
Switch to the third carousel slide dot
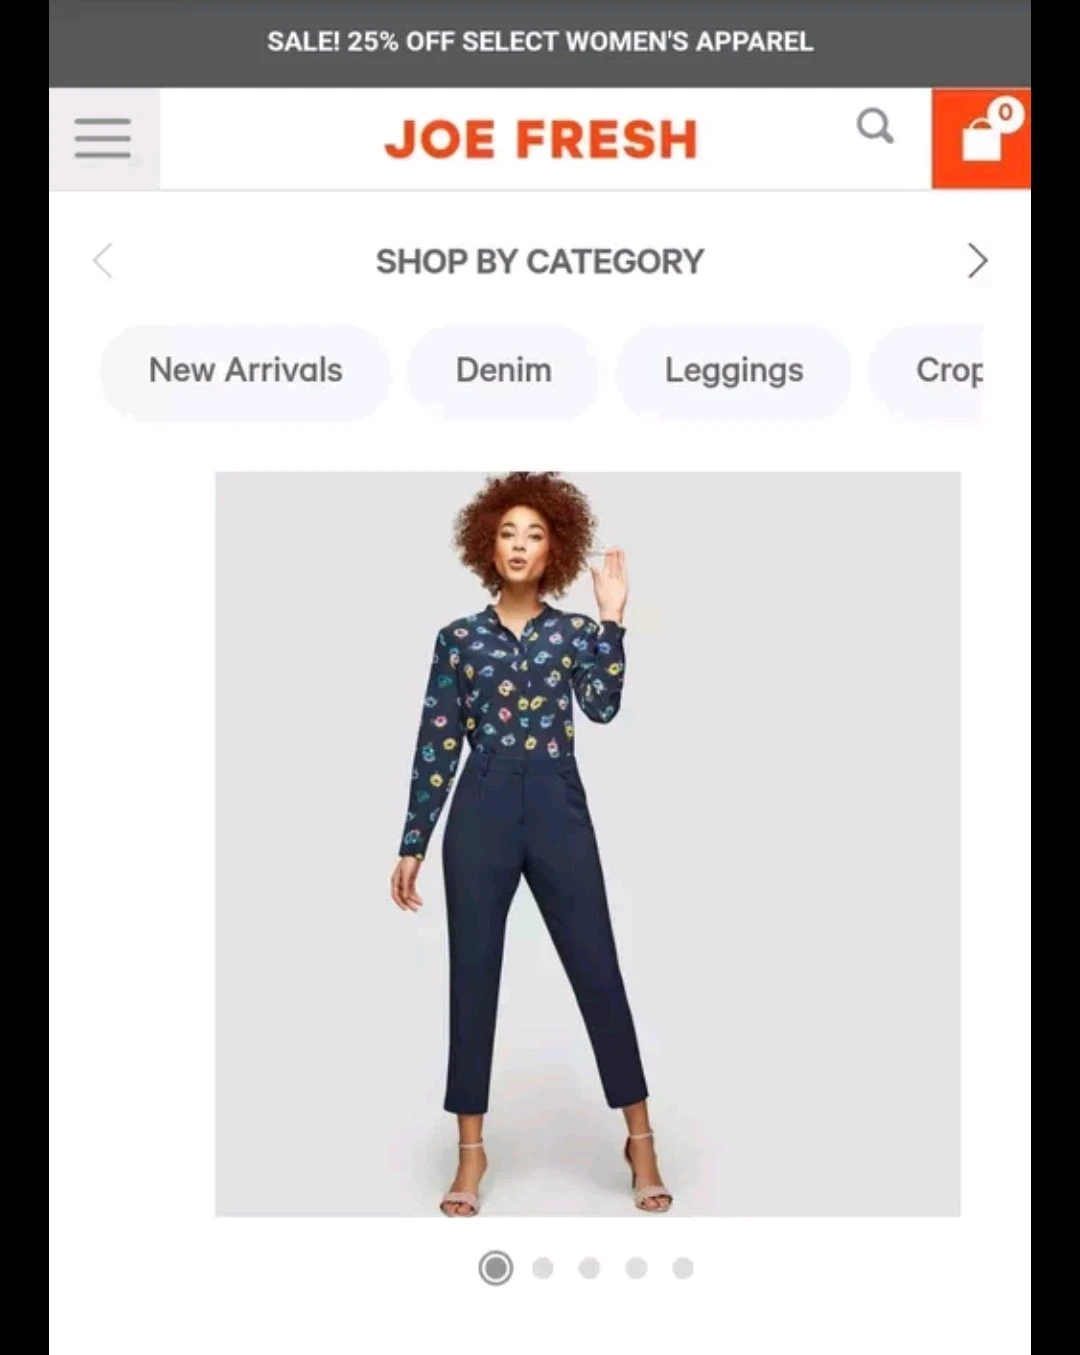pos(589,1268)
